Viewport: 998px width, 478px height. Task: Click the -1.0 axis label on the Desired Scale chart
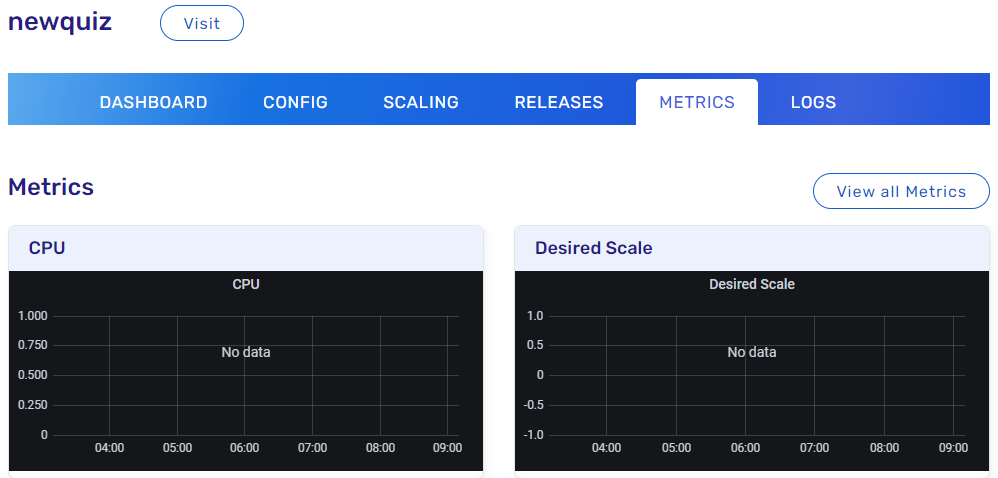coord(534,435)
